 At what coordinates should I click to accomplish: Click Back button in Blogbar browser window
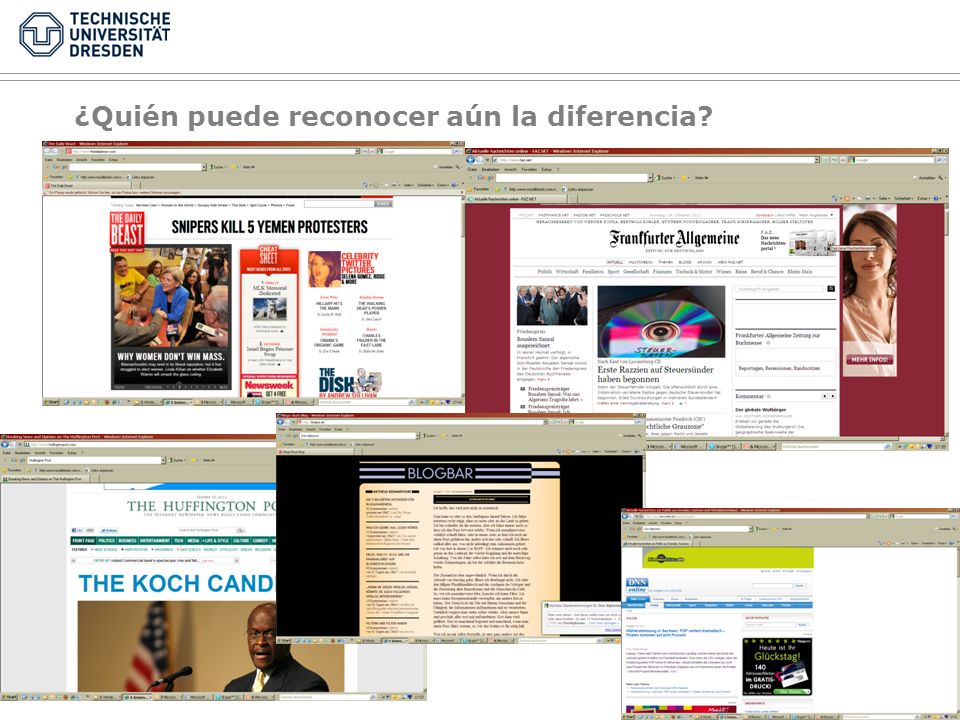(x=281, y=422)
